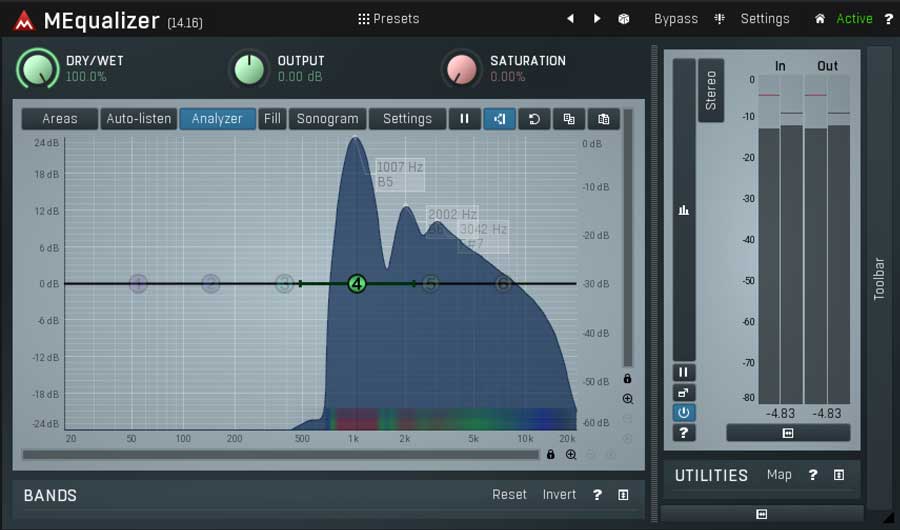Image resolution: width=900 pixels, height=530 pixels.
Task: Click the meter histogram icon
Action: [x=684, y=210]
